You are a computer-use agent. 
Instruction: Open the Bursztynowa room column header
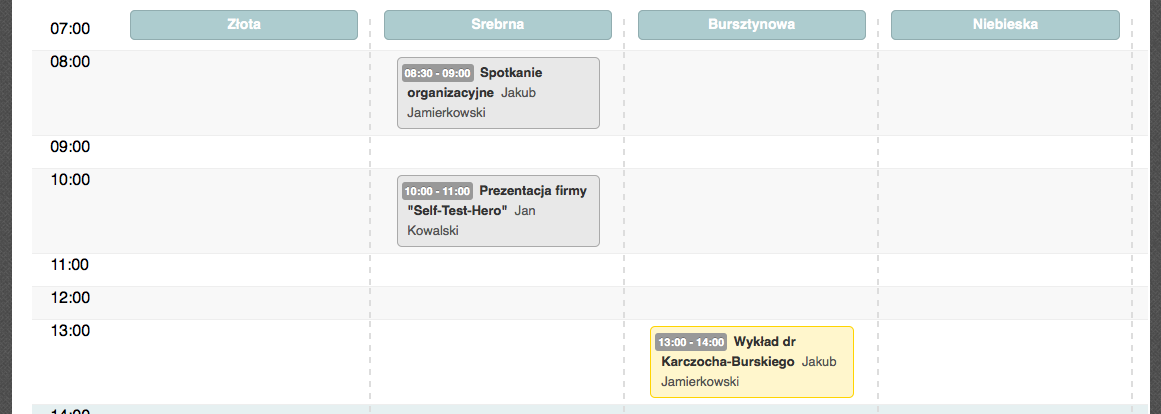[x=752, y=24]
